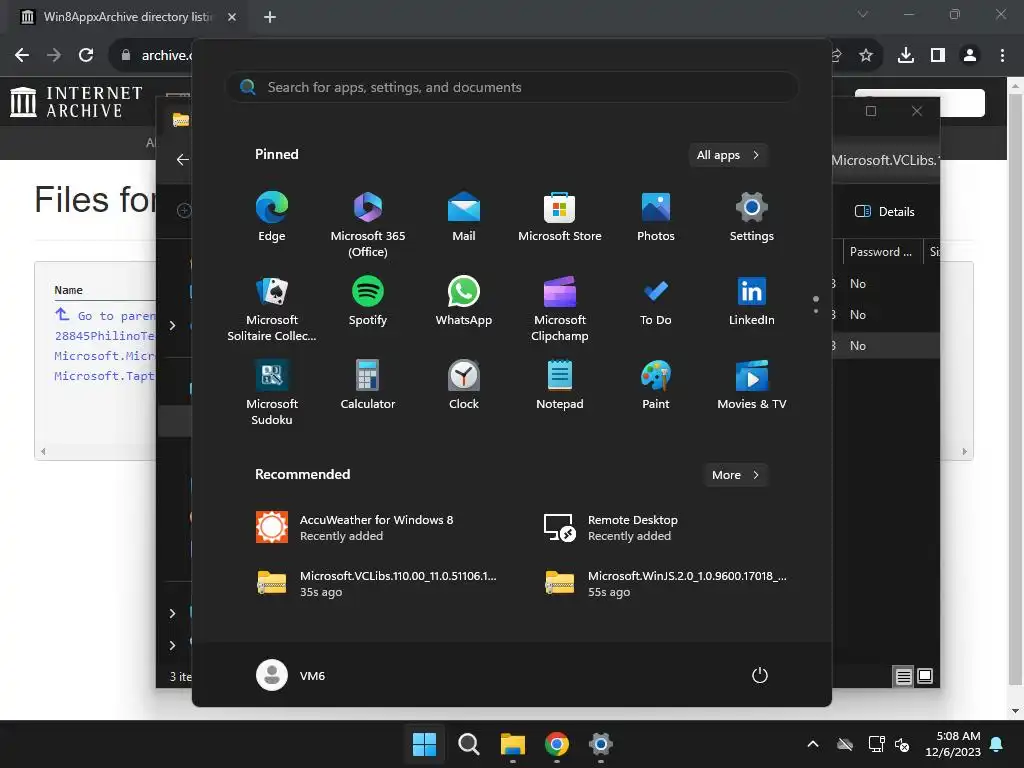Image resolution: width=1024 pixels, height=768 pixels.
Task: Bookmark this page with star icon
Action: pyautogui.click(x=866, y=56)
